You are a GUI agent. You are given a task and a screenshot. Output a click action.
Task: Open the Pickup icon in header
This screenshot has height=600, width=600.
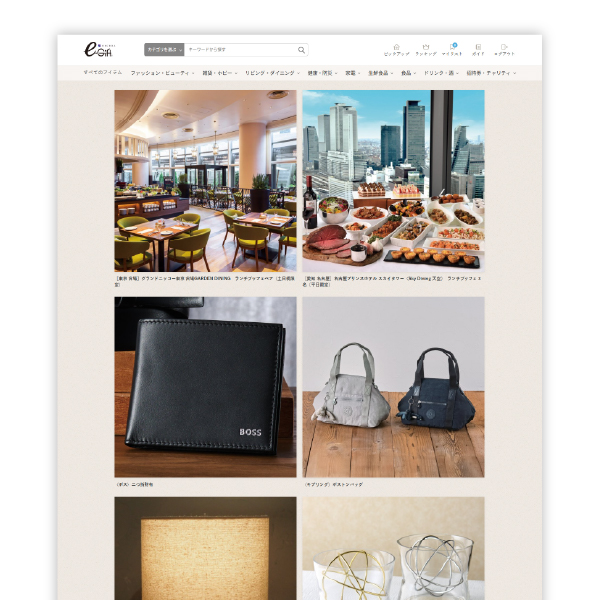point(396,49)
